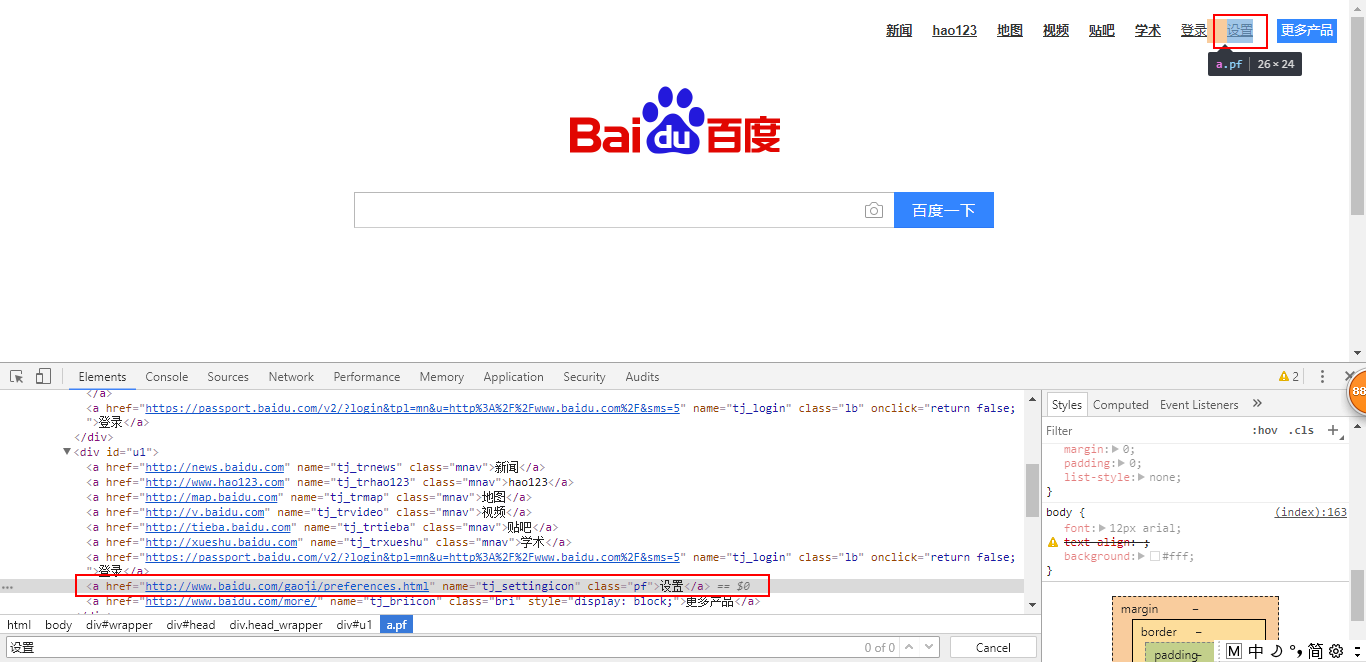Open the DevTools three-dot customize menu
Screen dimensions: 1366x662
point(1322,377)
